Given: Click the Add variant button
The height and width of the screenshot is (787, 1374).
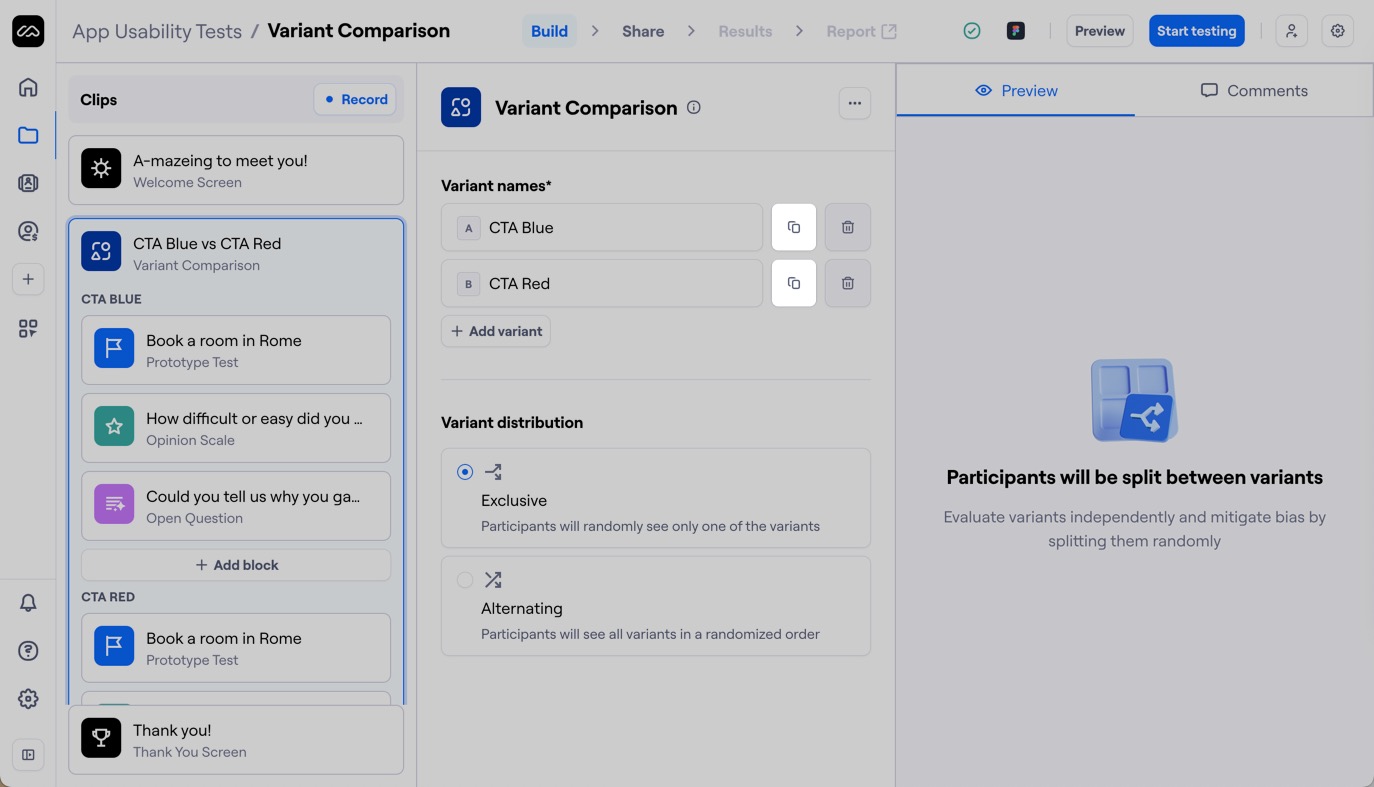Looking at the screenshot, I should click(x=496, y=331).
